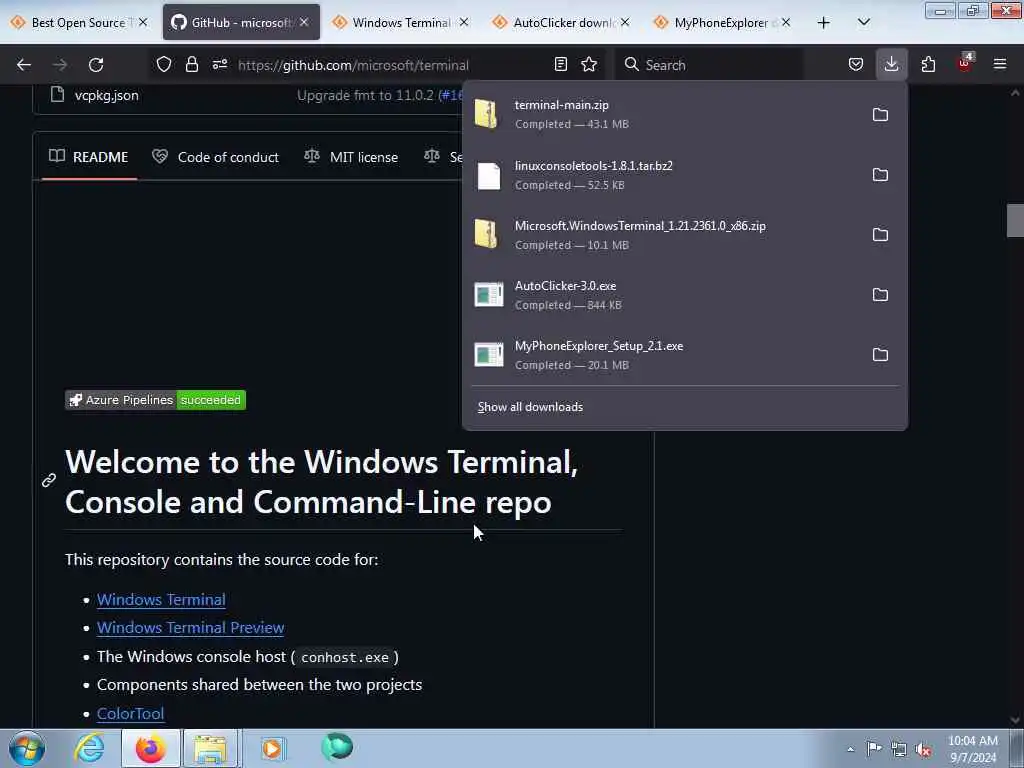Open the Windows Terminal link
The height and width of the screenshot is (768, 1024).
(x=161, y=600)
